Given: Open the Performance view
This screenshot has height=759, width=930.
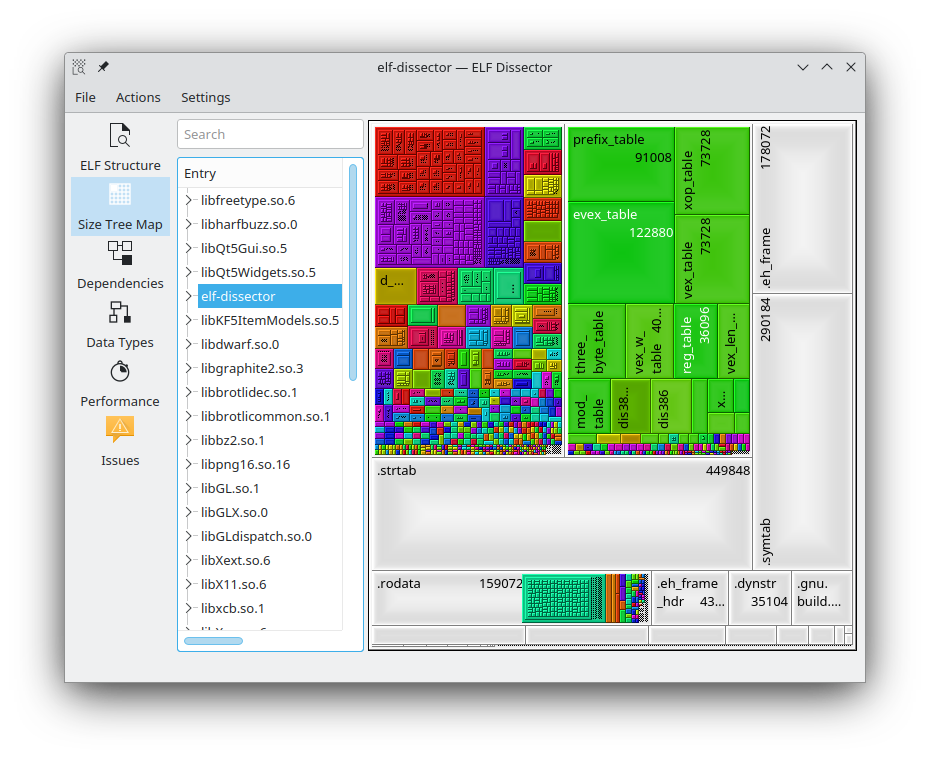Looking at the screenshot, I should click(x=119, y=383).
